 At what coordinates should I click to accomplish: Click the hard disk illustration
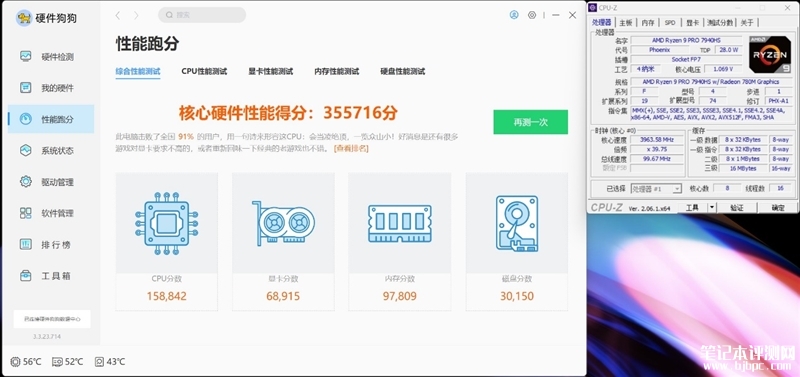517,223
